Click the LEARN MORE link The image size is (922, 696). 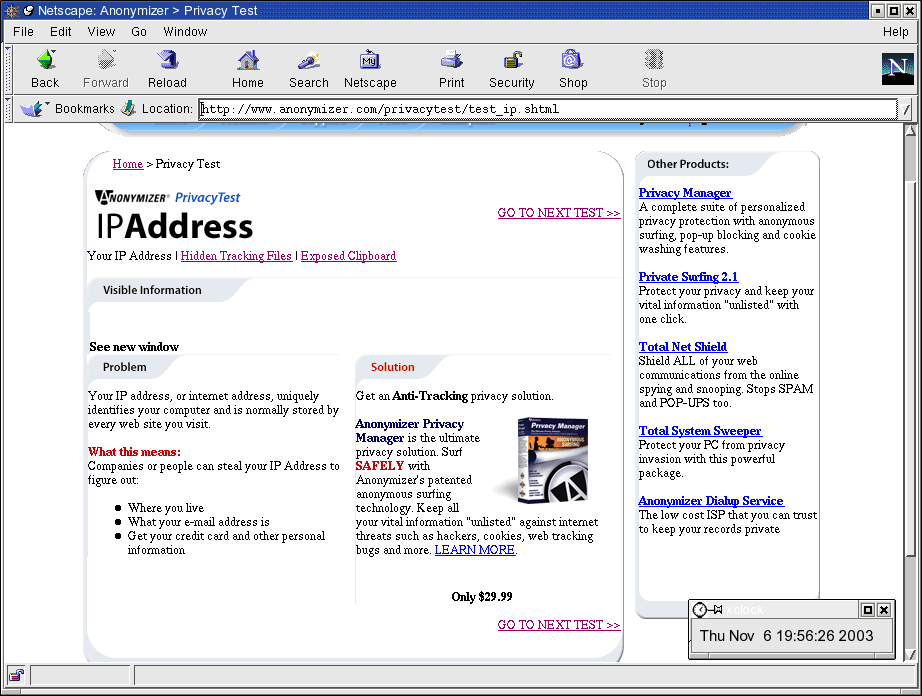(x=475, y=550)
